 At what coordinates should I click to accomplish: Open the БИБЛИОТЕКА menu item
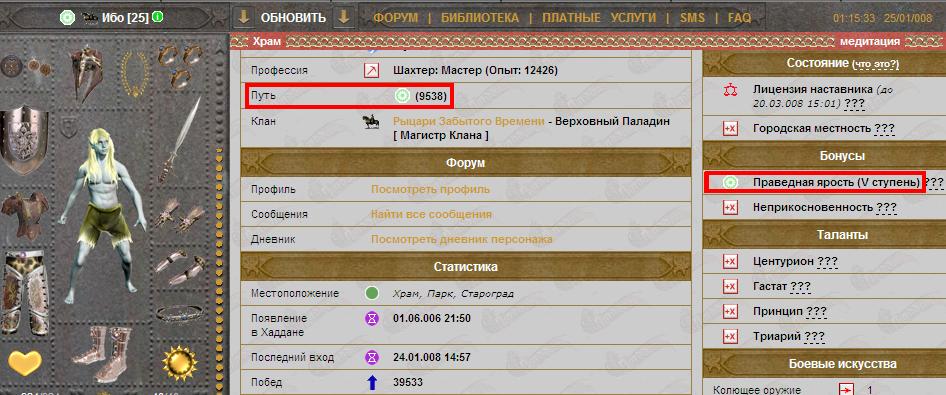(x=480, y=17)
